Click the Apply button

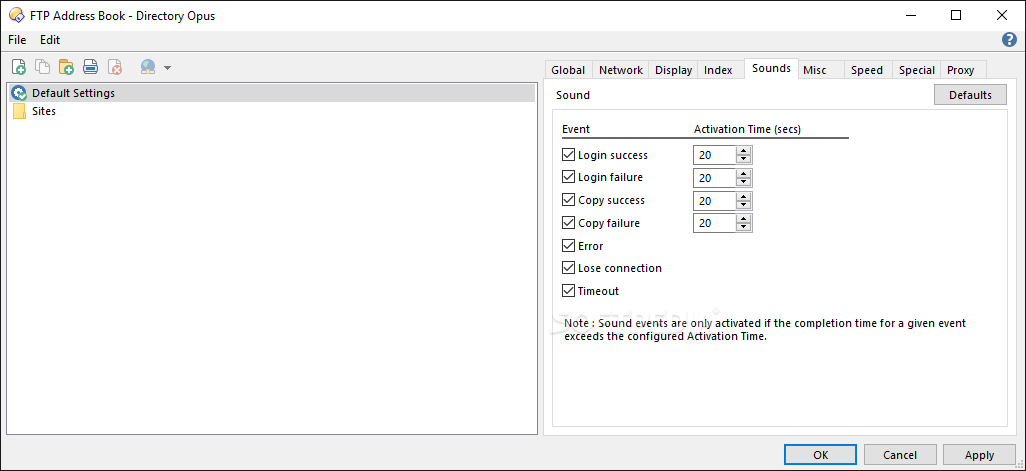(x=980, y=455)
